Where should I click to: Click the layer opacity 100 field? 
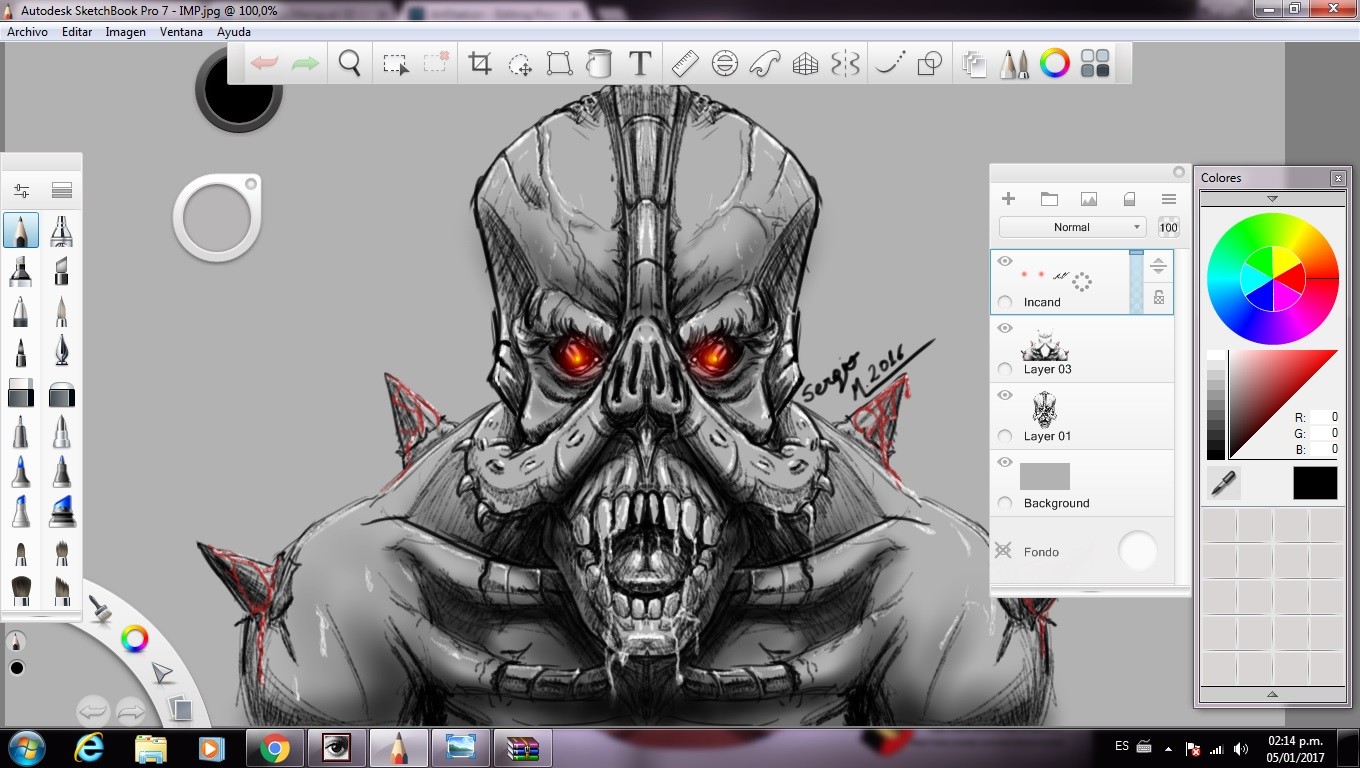tap(1168, 227)
